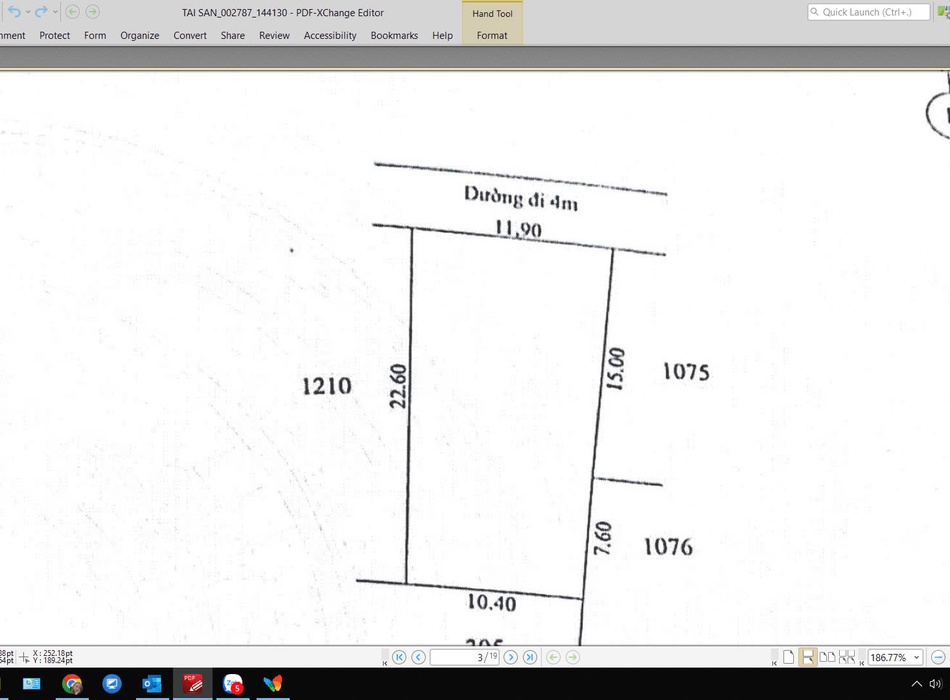Go to the previous page

pos(419,657)
